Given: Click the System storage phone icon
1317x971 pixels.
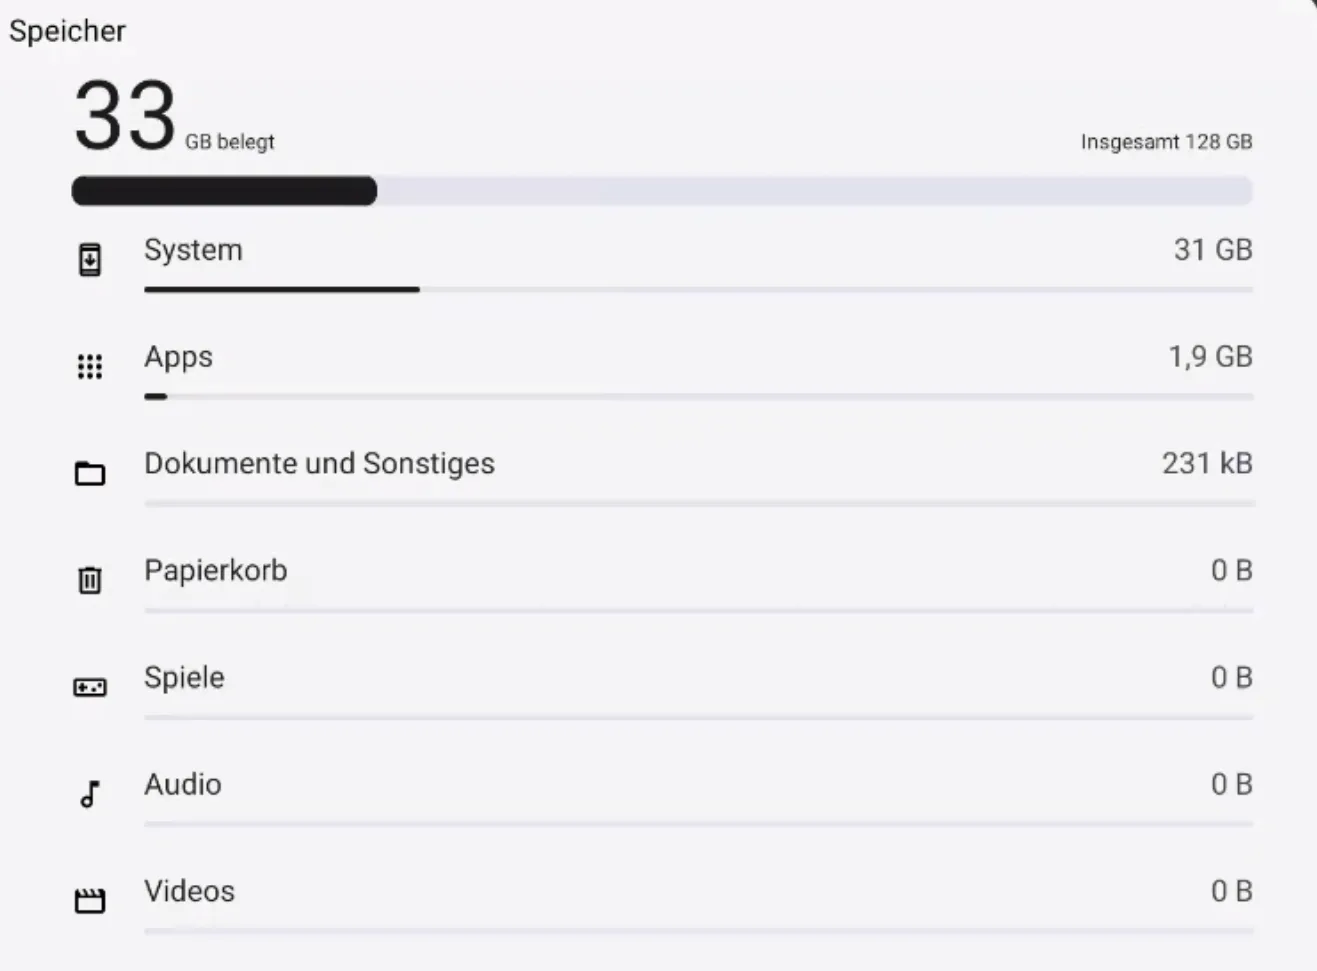Looking at the screenshot, I should click(x=90, y=260).
